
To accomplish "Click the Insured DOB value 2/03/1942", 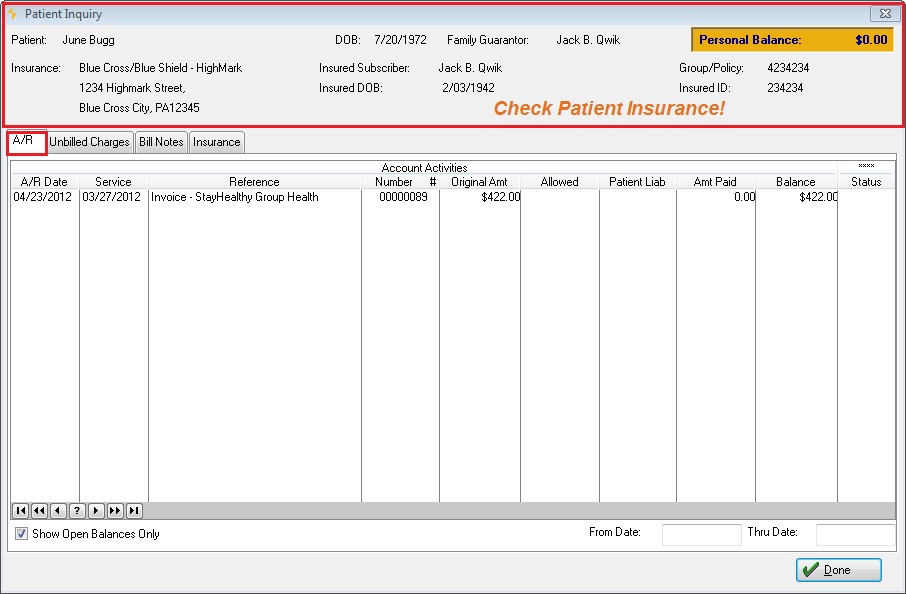I will 469,88.
